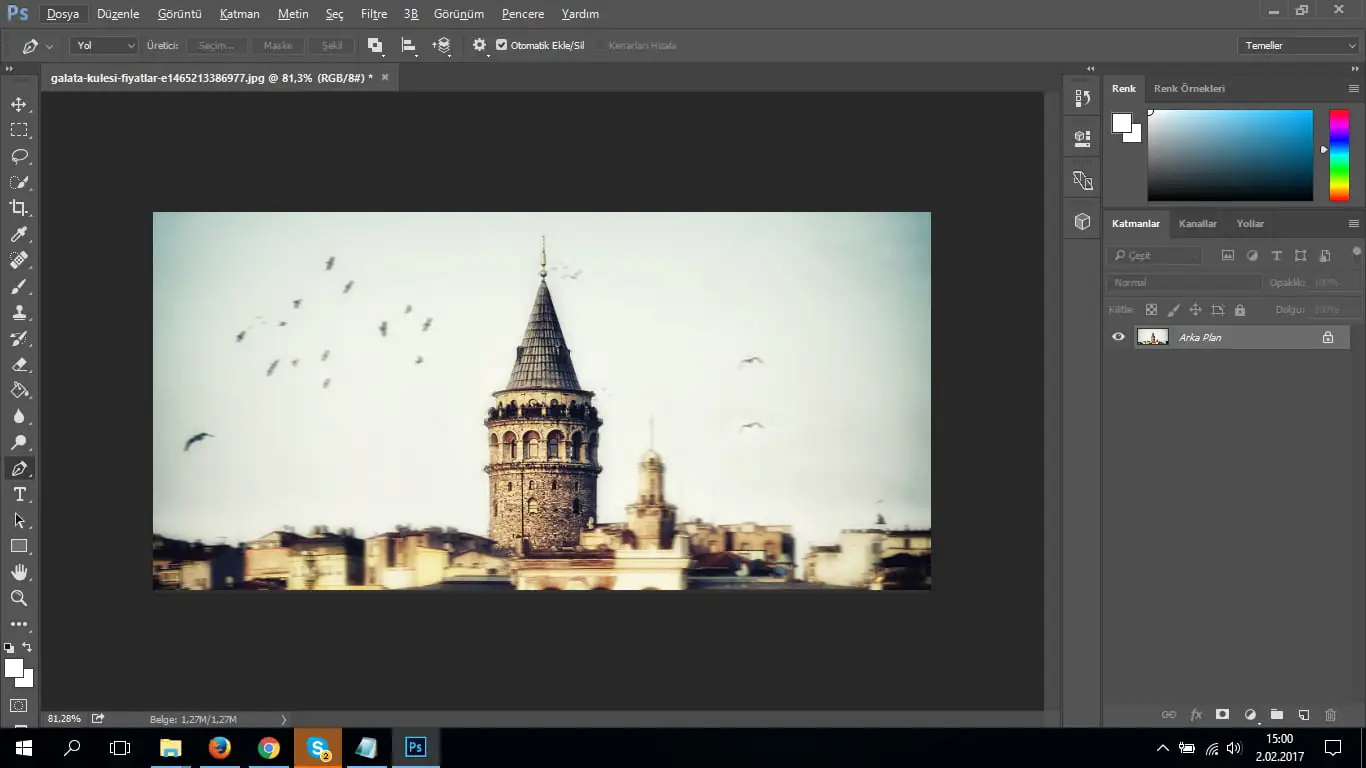
Task: Switch to the Kanallar tab
Action: [1197, 223]
